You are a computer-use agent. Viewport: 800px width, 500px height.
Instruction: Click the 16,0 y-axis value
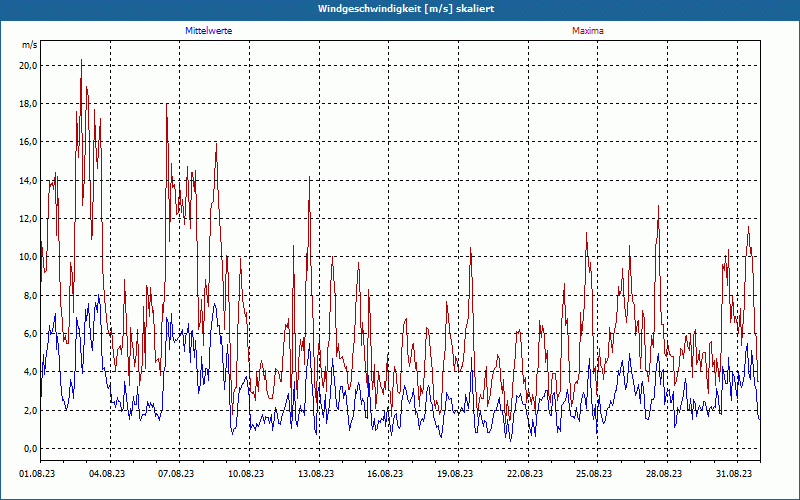point(28,142)
